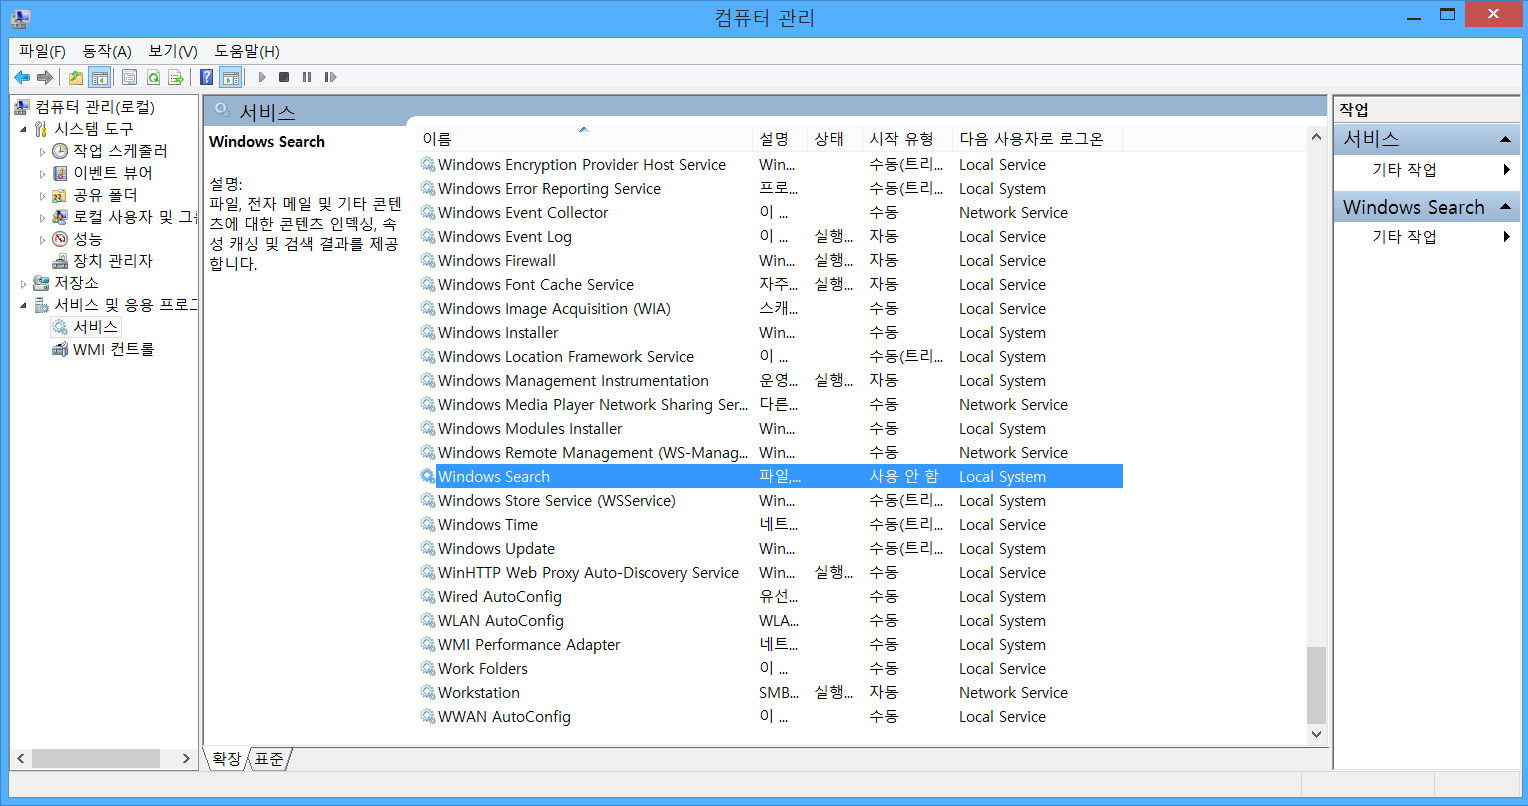The image size is (1528, 806).
Task: Click the 장치 관리자 icon in tree
Action: (x=60, y=261)
